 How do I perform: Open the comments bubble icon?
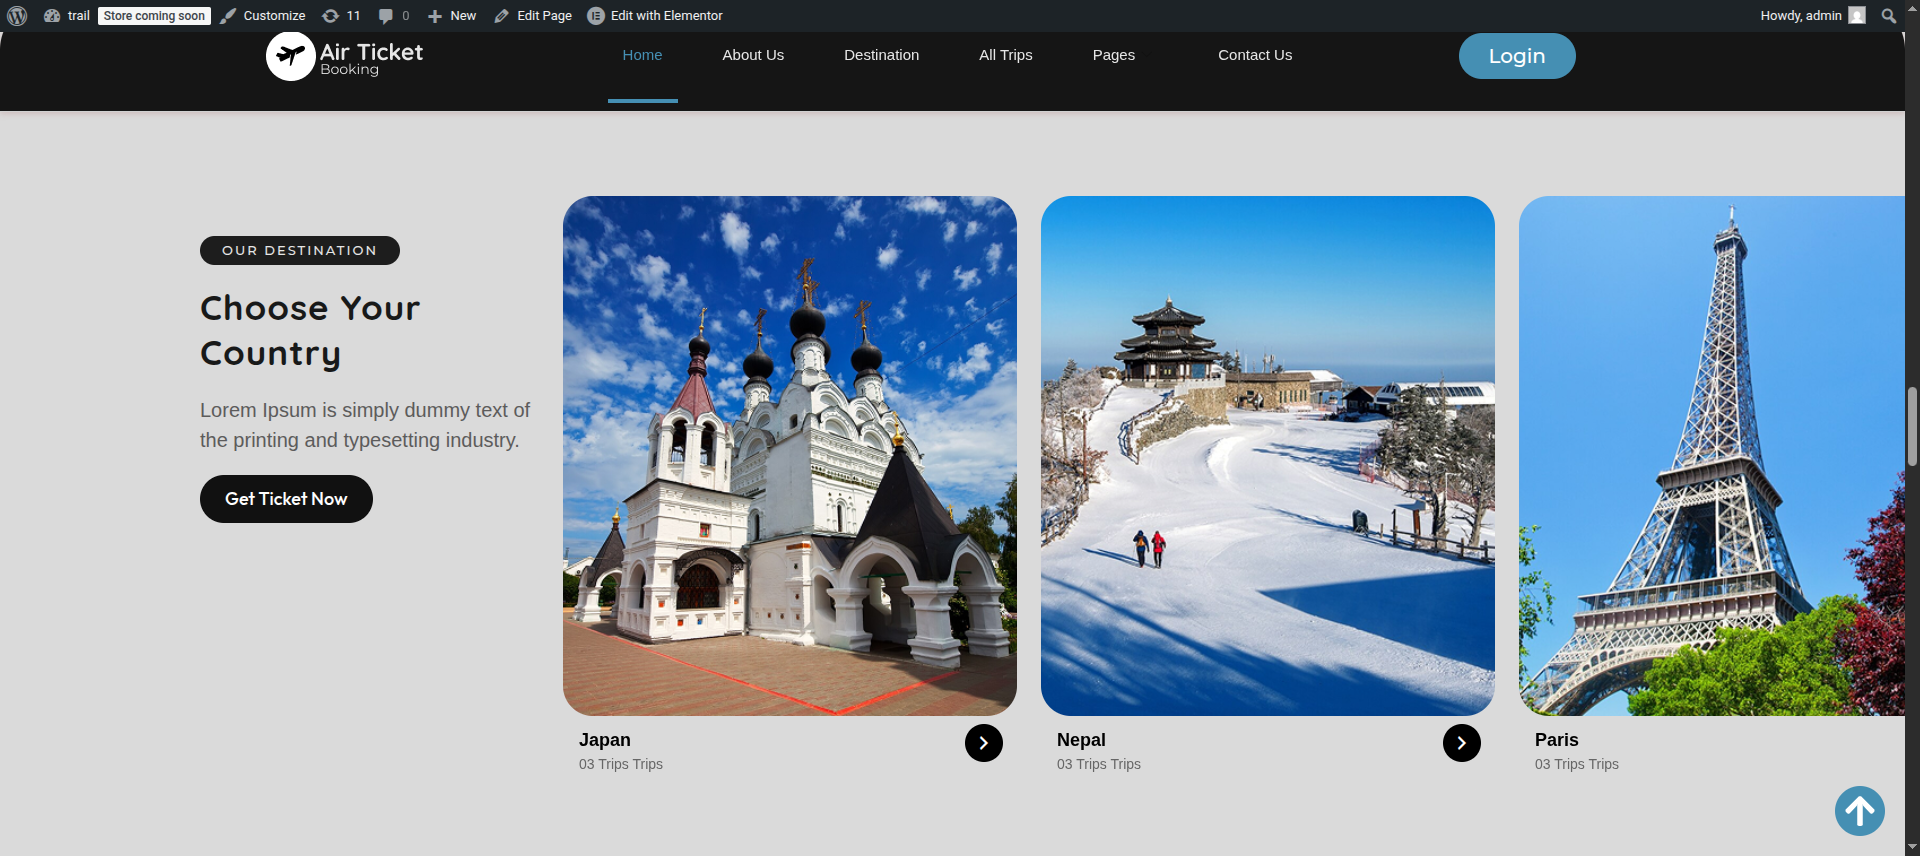click(x=386, y=16)
